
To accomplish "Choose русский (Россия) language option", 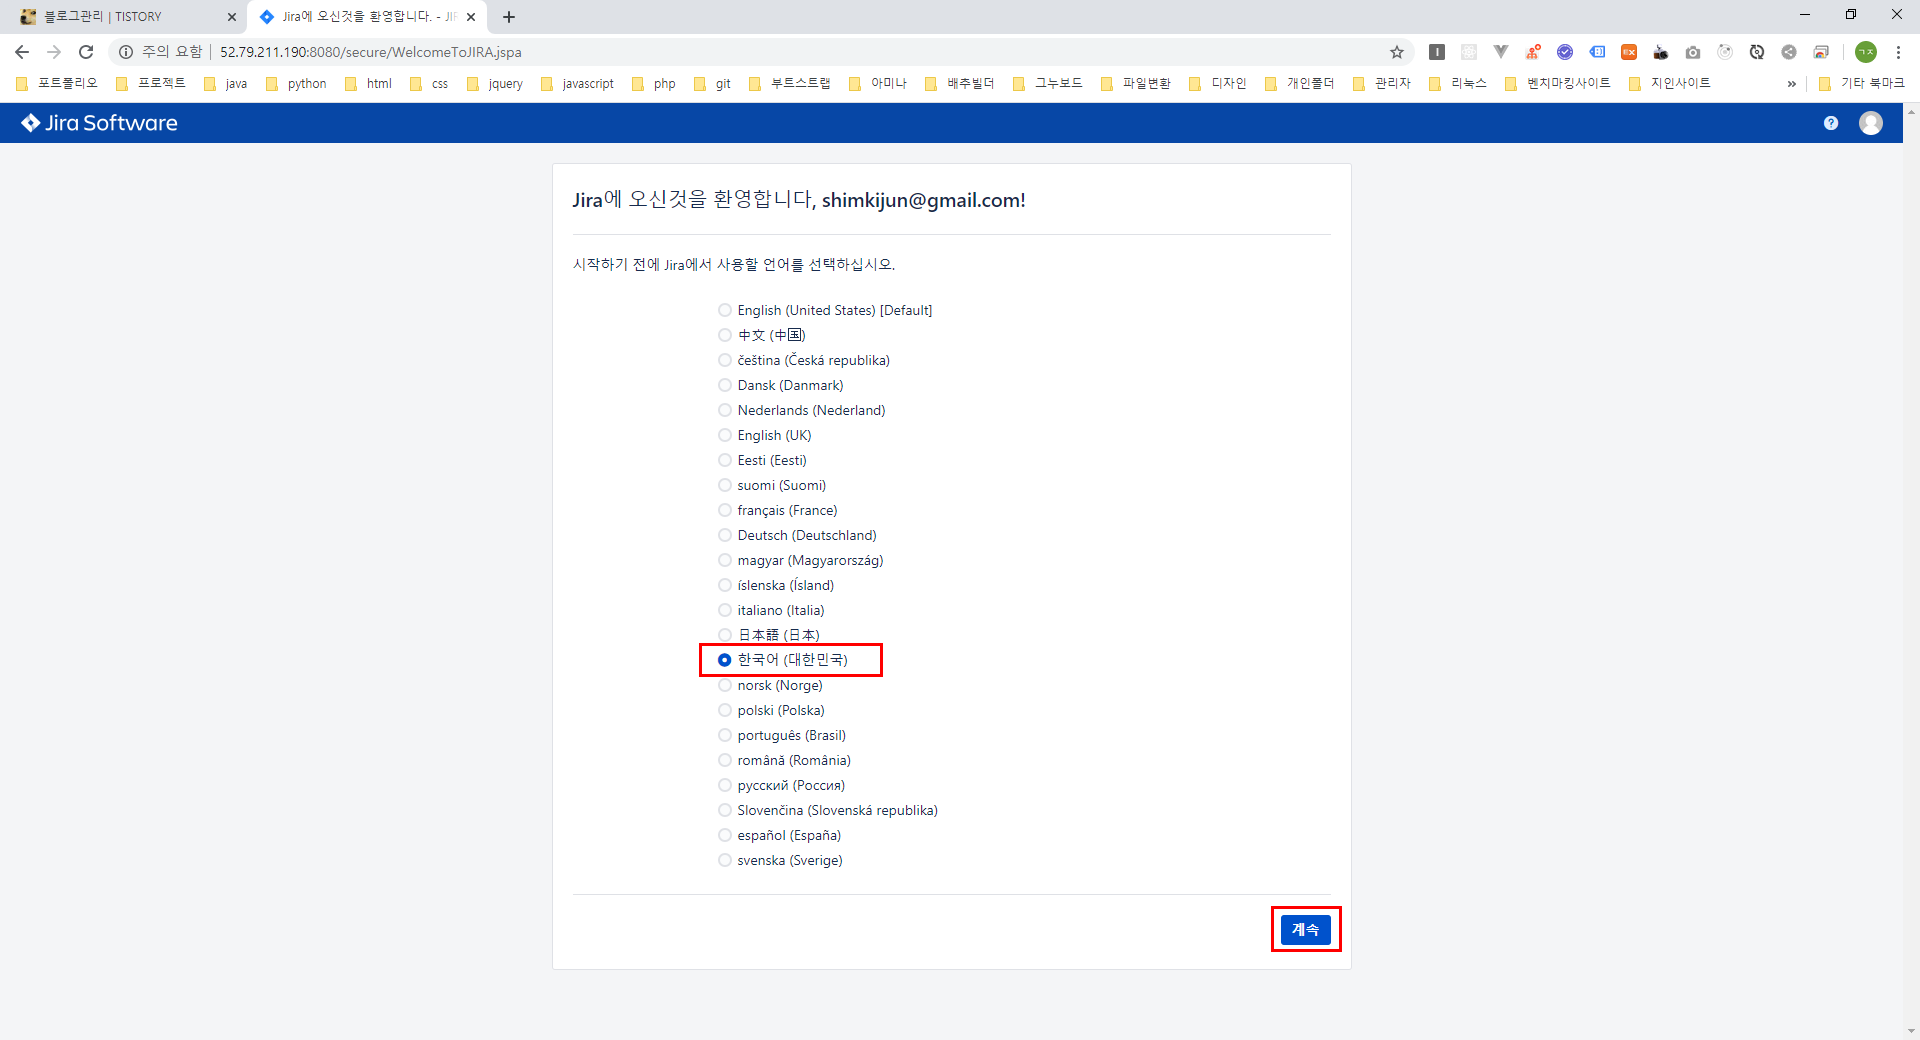I will (725, 785).
